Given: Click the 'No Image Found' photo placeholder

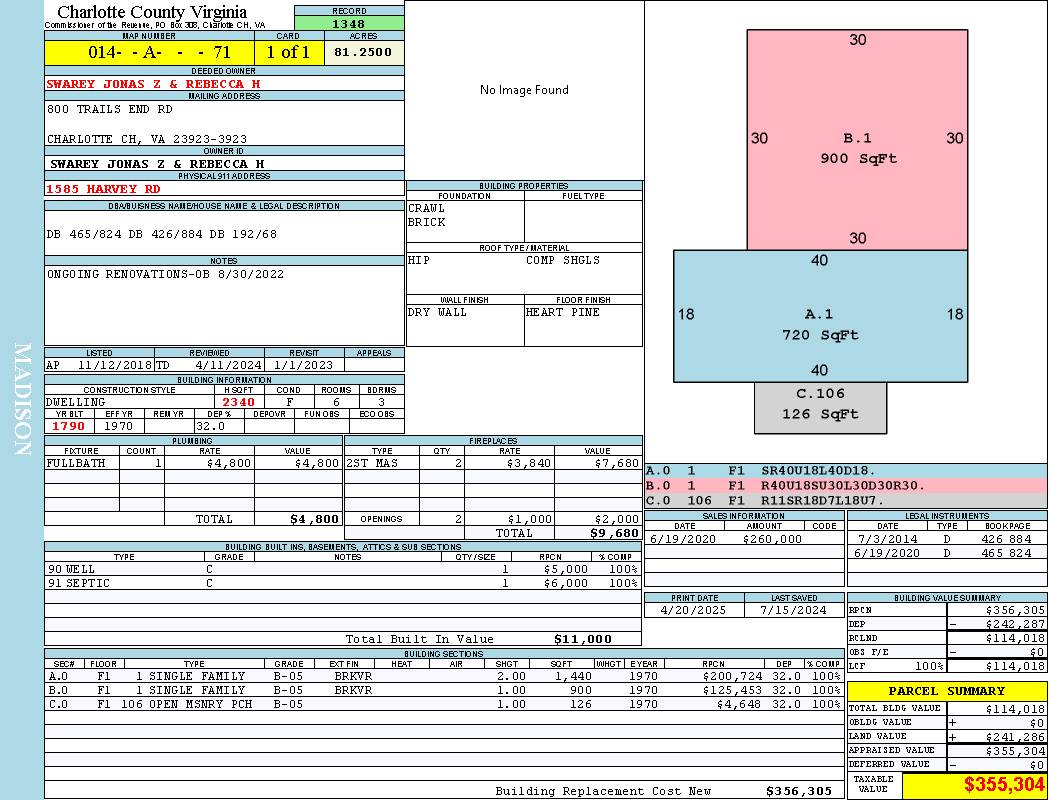Looking at the screenshot, I should [524, 90].
